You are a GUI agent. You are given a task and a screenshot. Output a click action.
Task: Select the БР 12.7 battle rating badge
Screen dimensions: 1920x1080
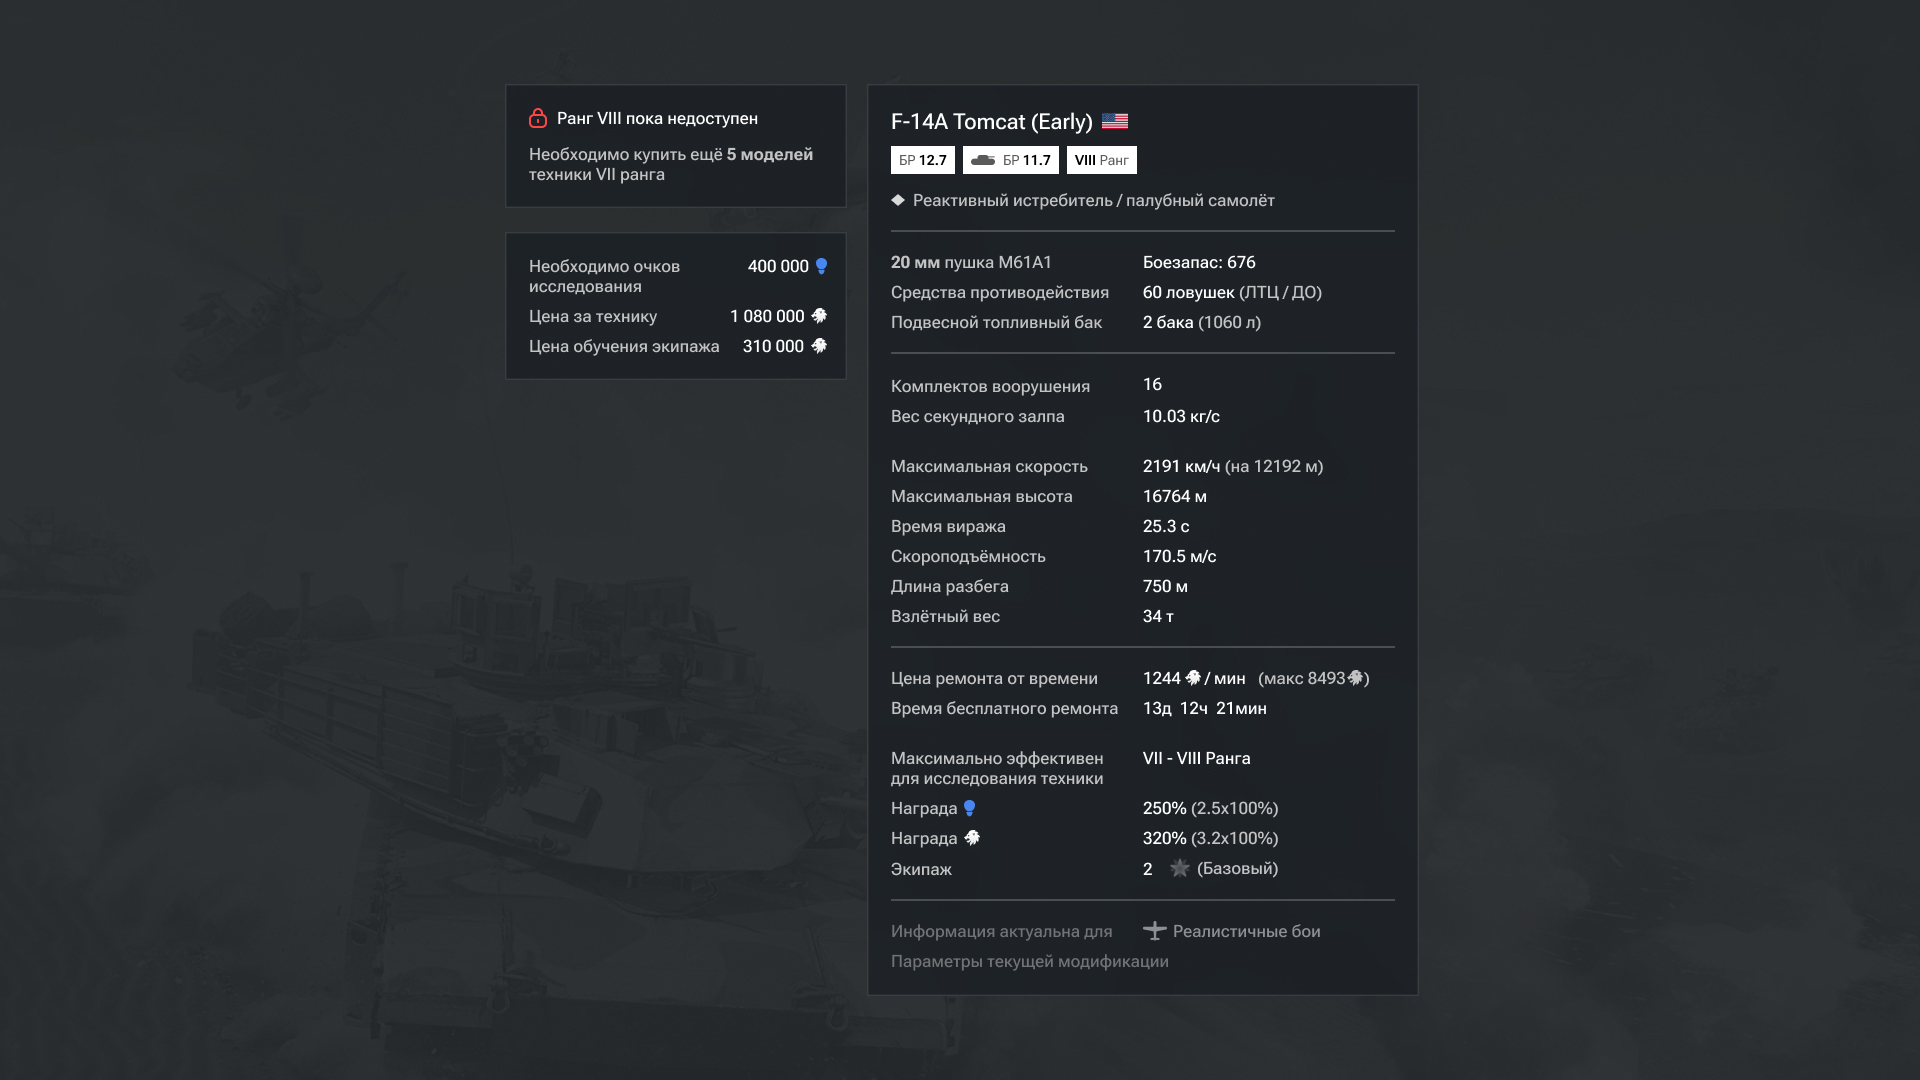point(922,160)
